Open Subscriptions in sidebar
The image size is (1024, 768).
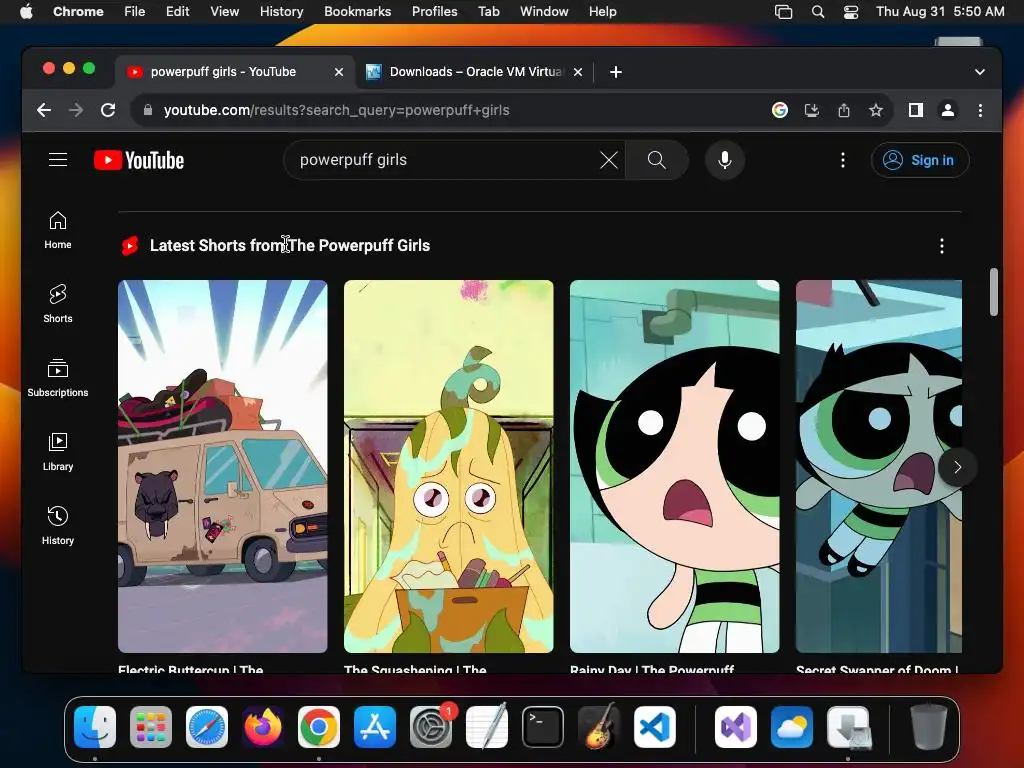(x=58, y=378)
